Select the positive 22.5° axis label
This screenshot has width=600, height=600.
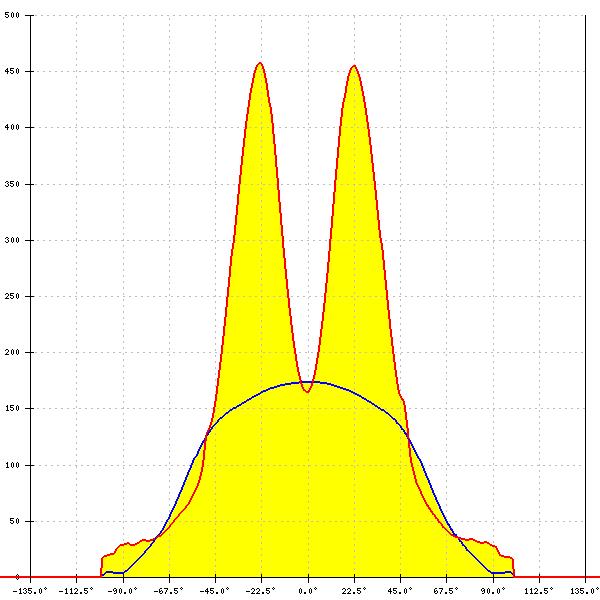tap(354, 591)
